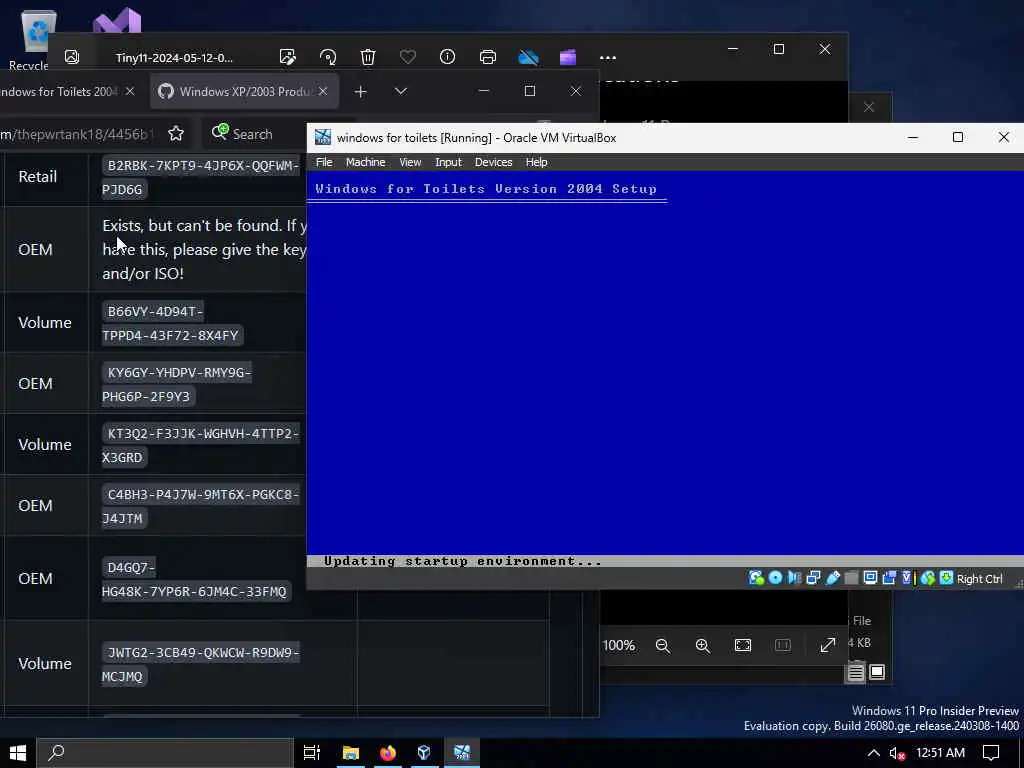Click the hard disk activity indicator in VirtualBox

coord(756,578)
